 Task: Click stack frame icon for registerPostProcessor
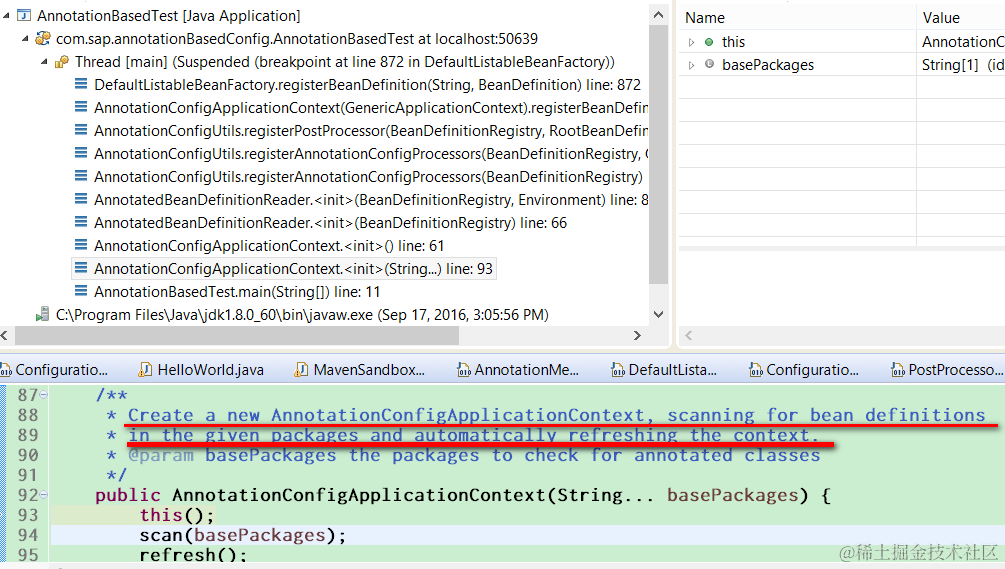pyautogui.click(x=81, y=130)
